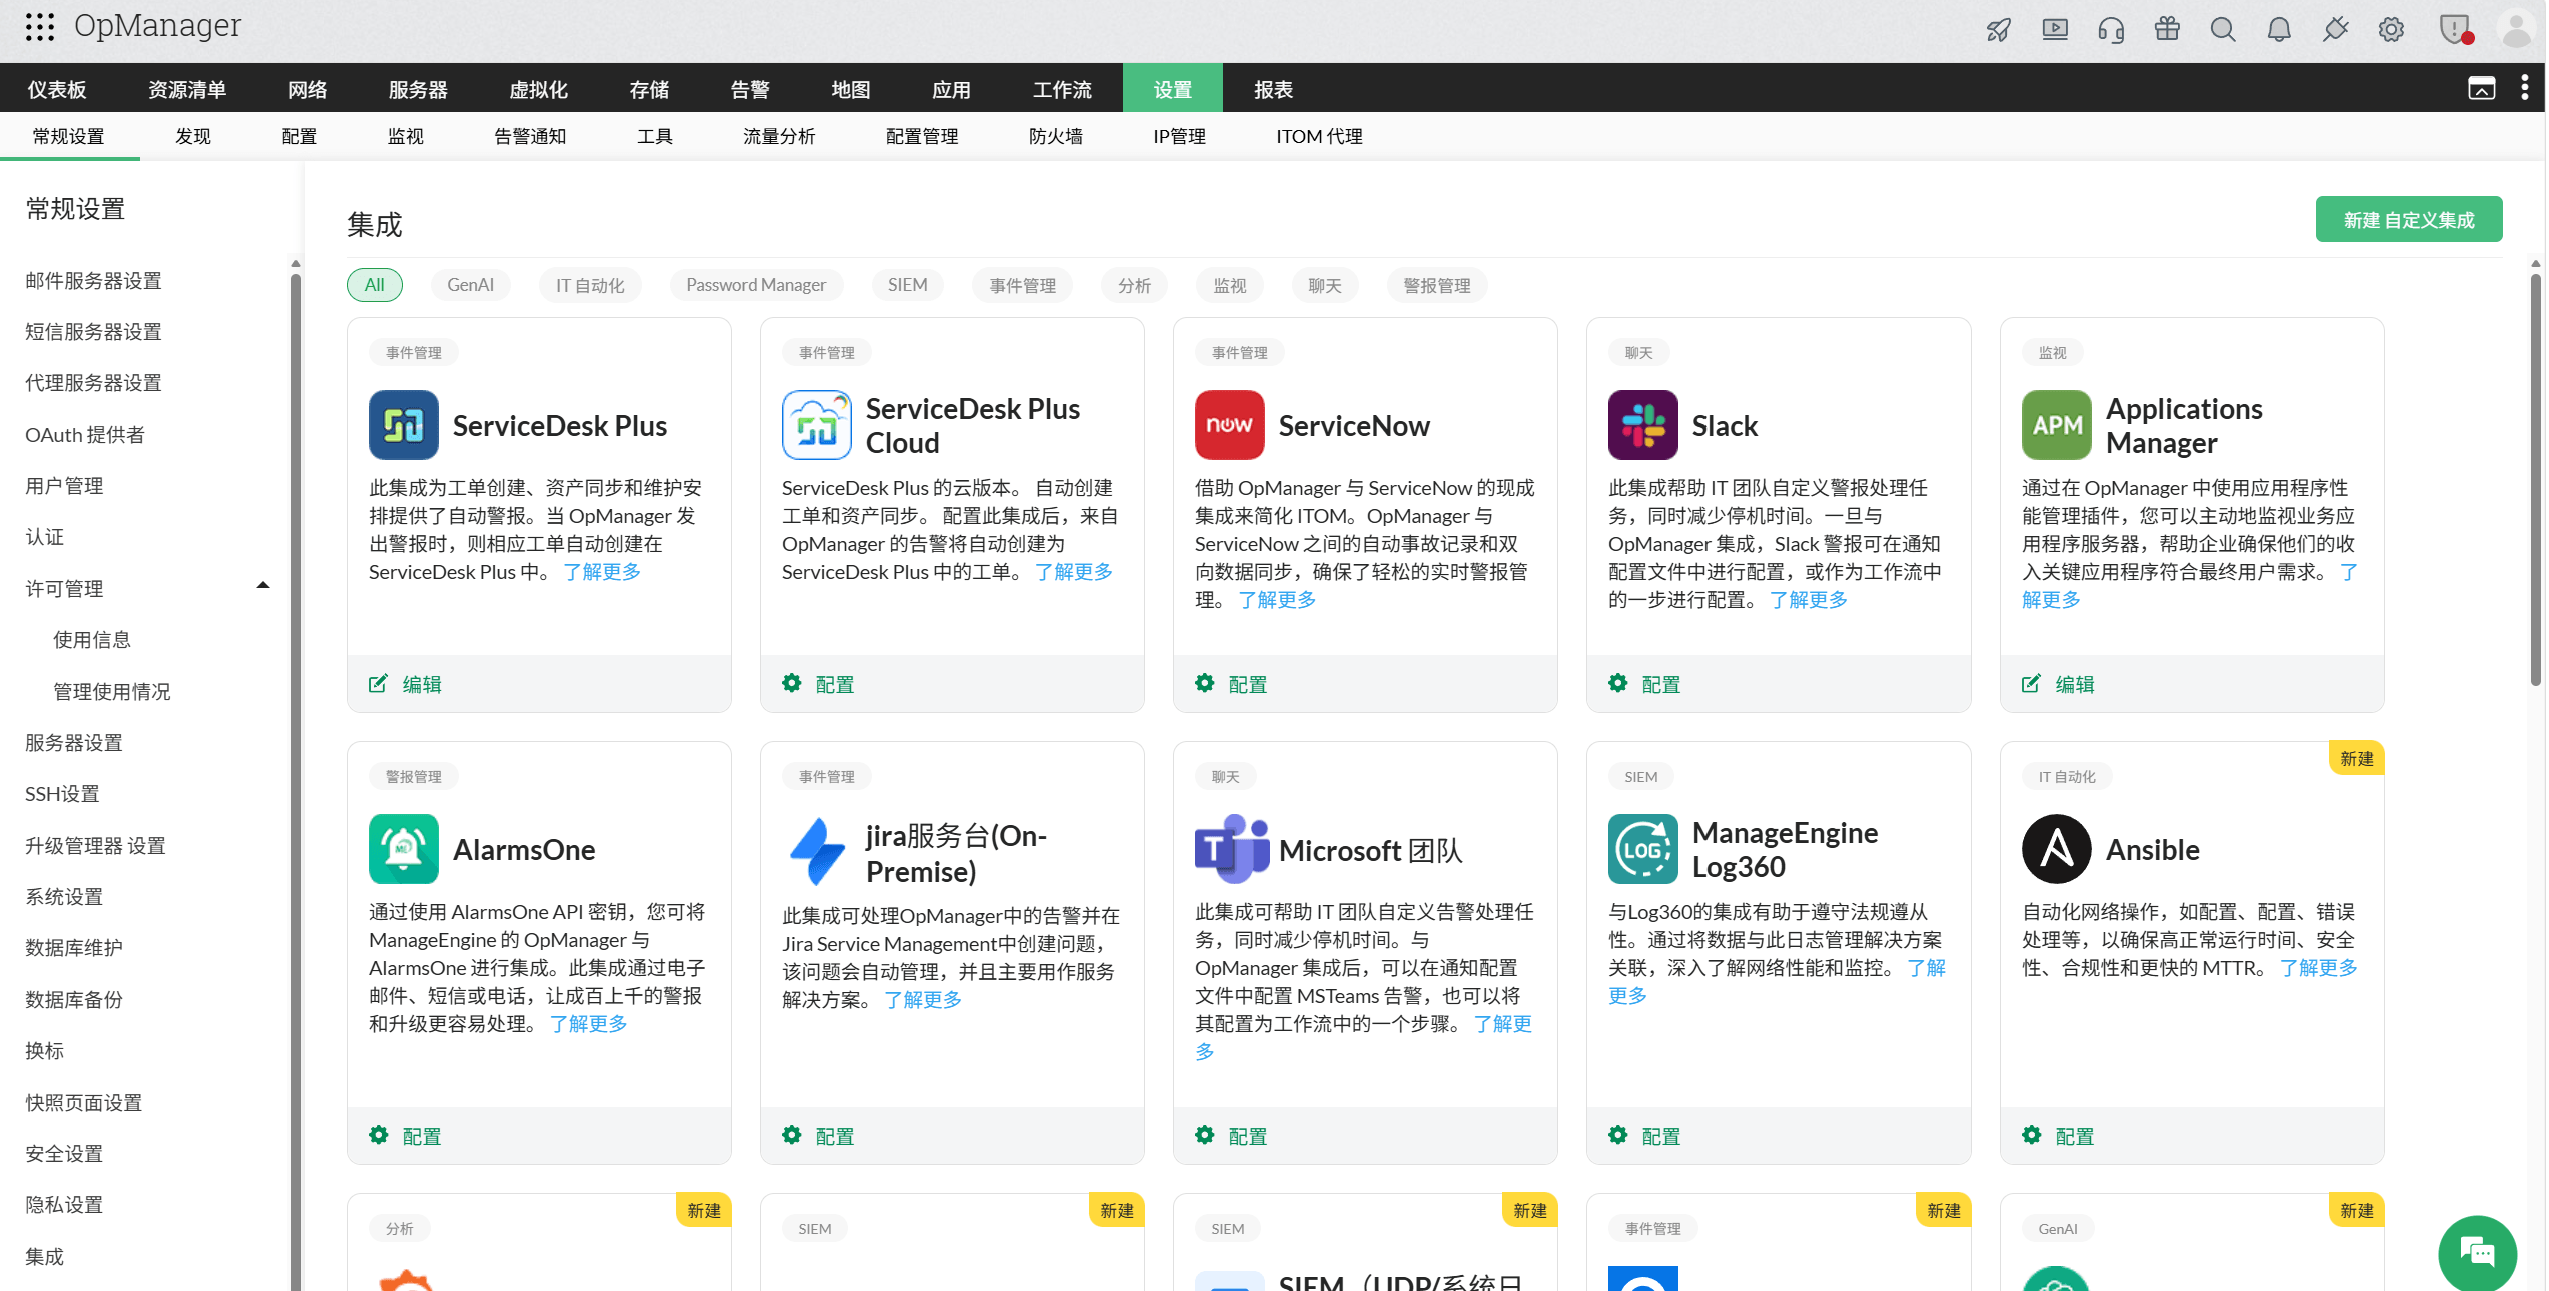Filter integrations by 分析 chip
Screen dimensions: 2549x1291
[x=1135, y=285]
